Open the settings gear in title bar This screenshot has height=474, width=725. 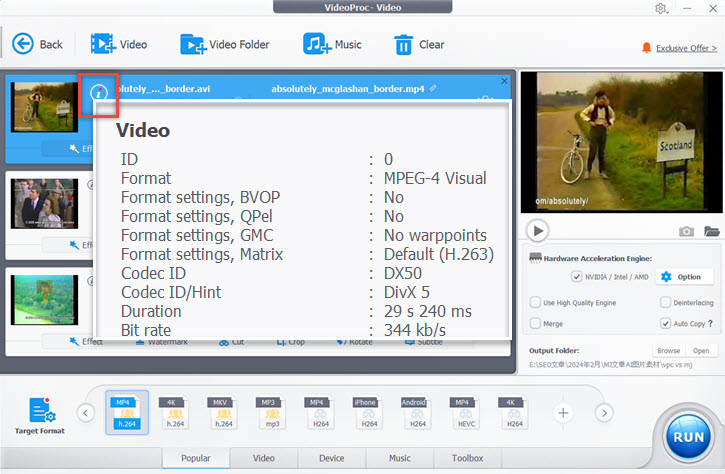661,8
